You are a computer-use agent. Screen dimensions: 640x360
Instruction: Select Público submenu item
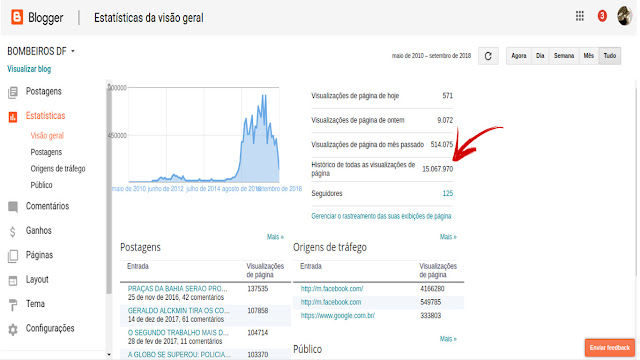[x=41, y=185]
